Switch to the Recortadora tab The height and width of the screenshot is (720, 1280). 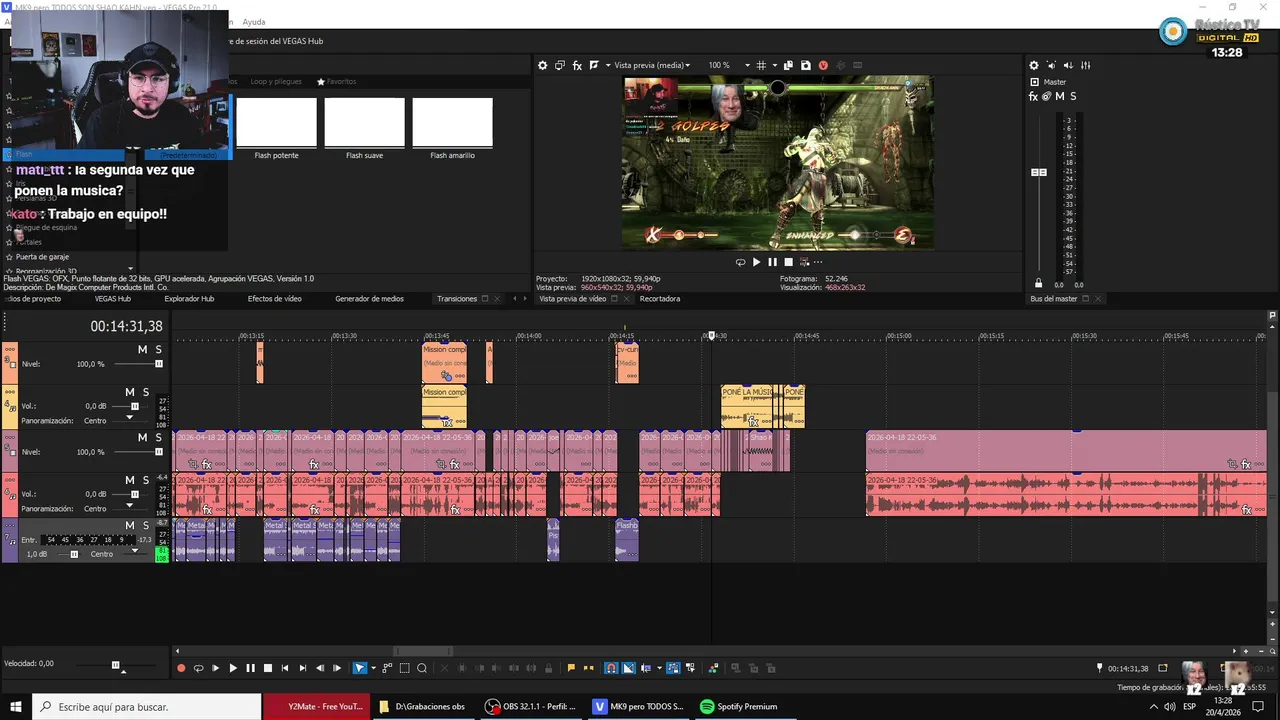click(x=660, y=299)
